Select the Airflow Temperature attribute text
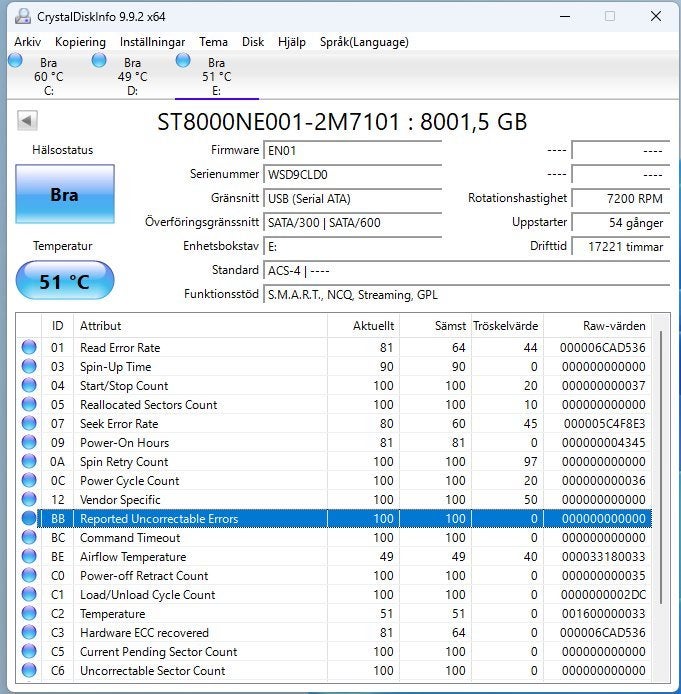Viewport: 681px width, 694px height. (x=133, y=557)
